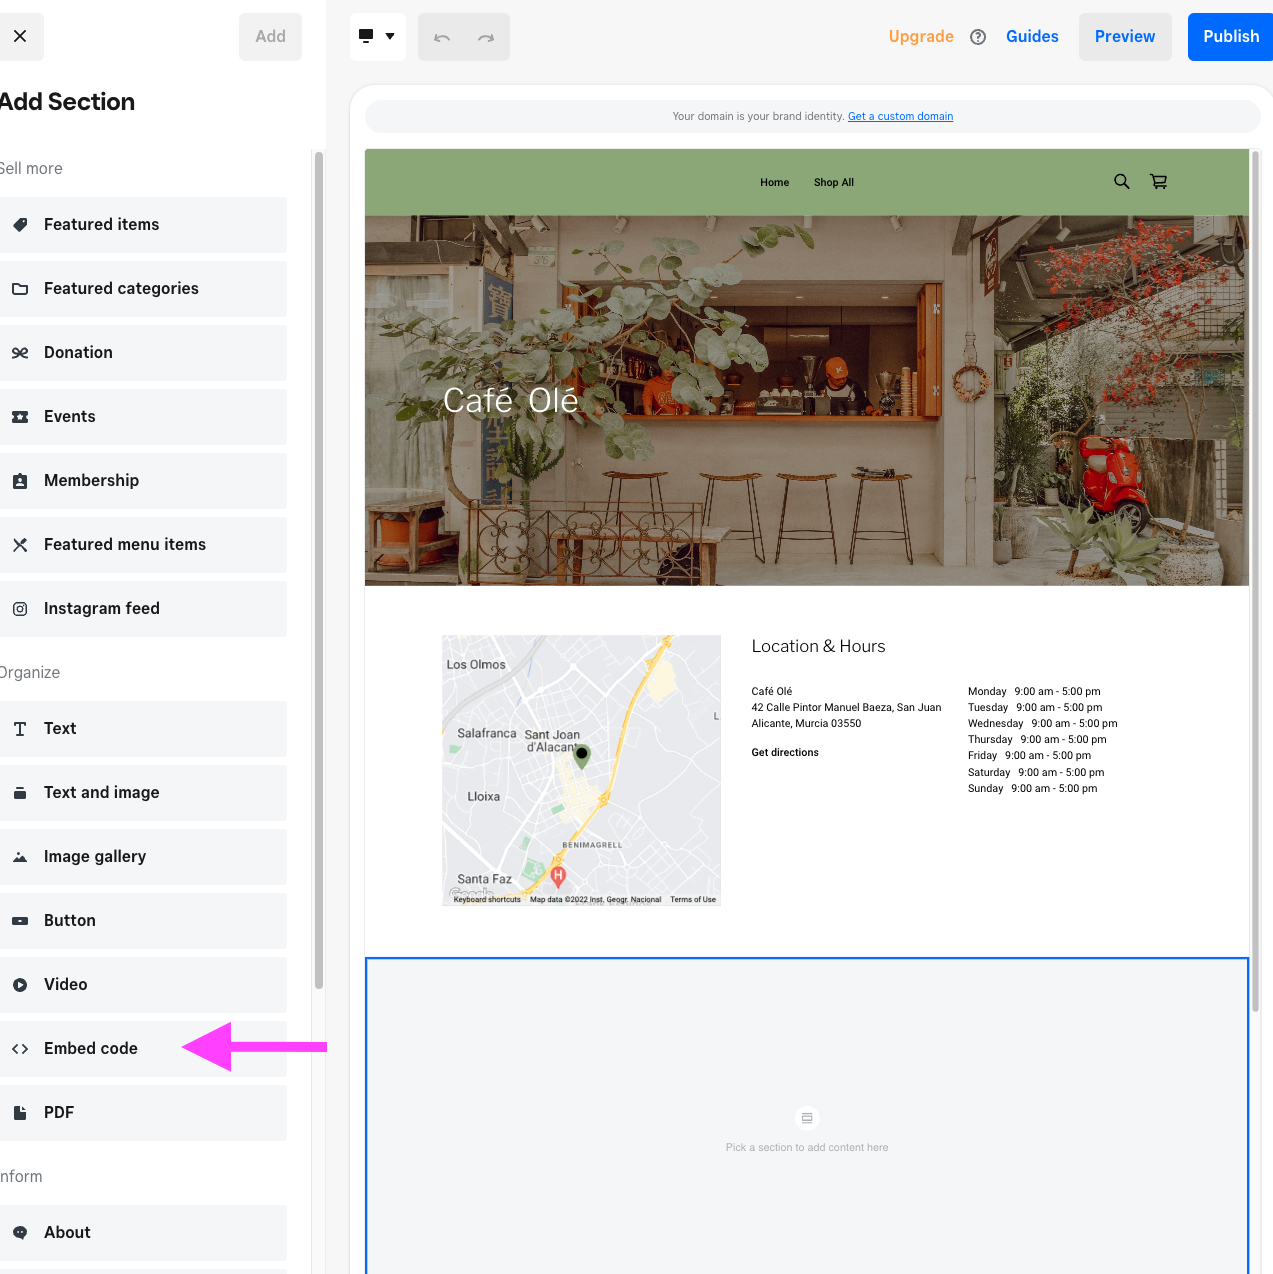This screenshot has height=1274, width=1273.
Task: Click the Instagram feed icon
Action: 20,608
